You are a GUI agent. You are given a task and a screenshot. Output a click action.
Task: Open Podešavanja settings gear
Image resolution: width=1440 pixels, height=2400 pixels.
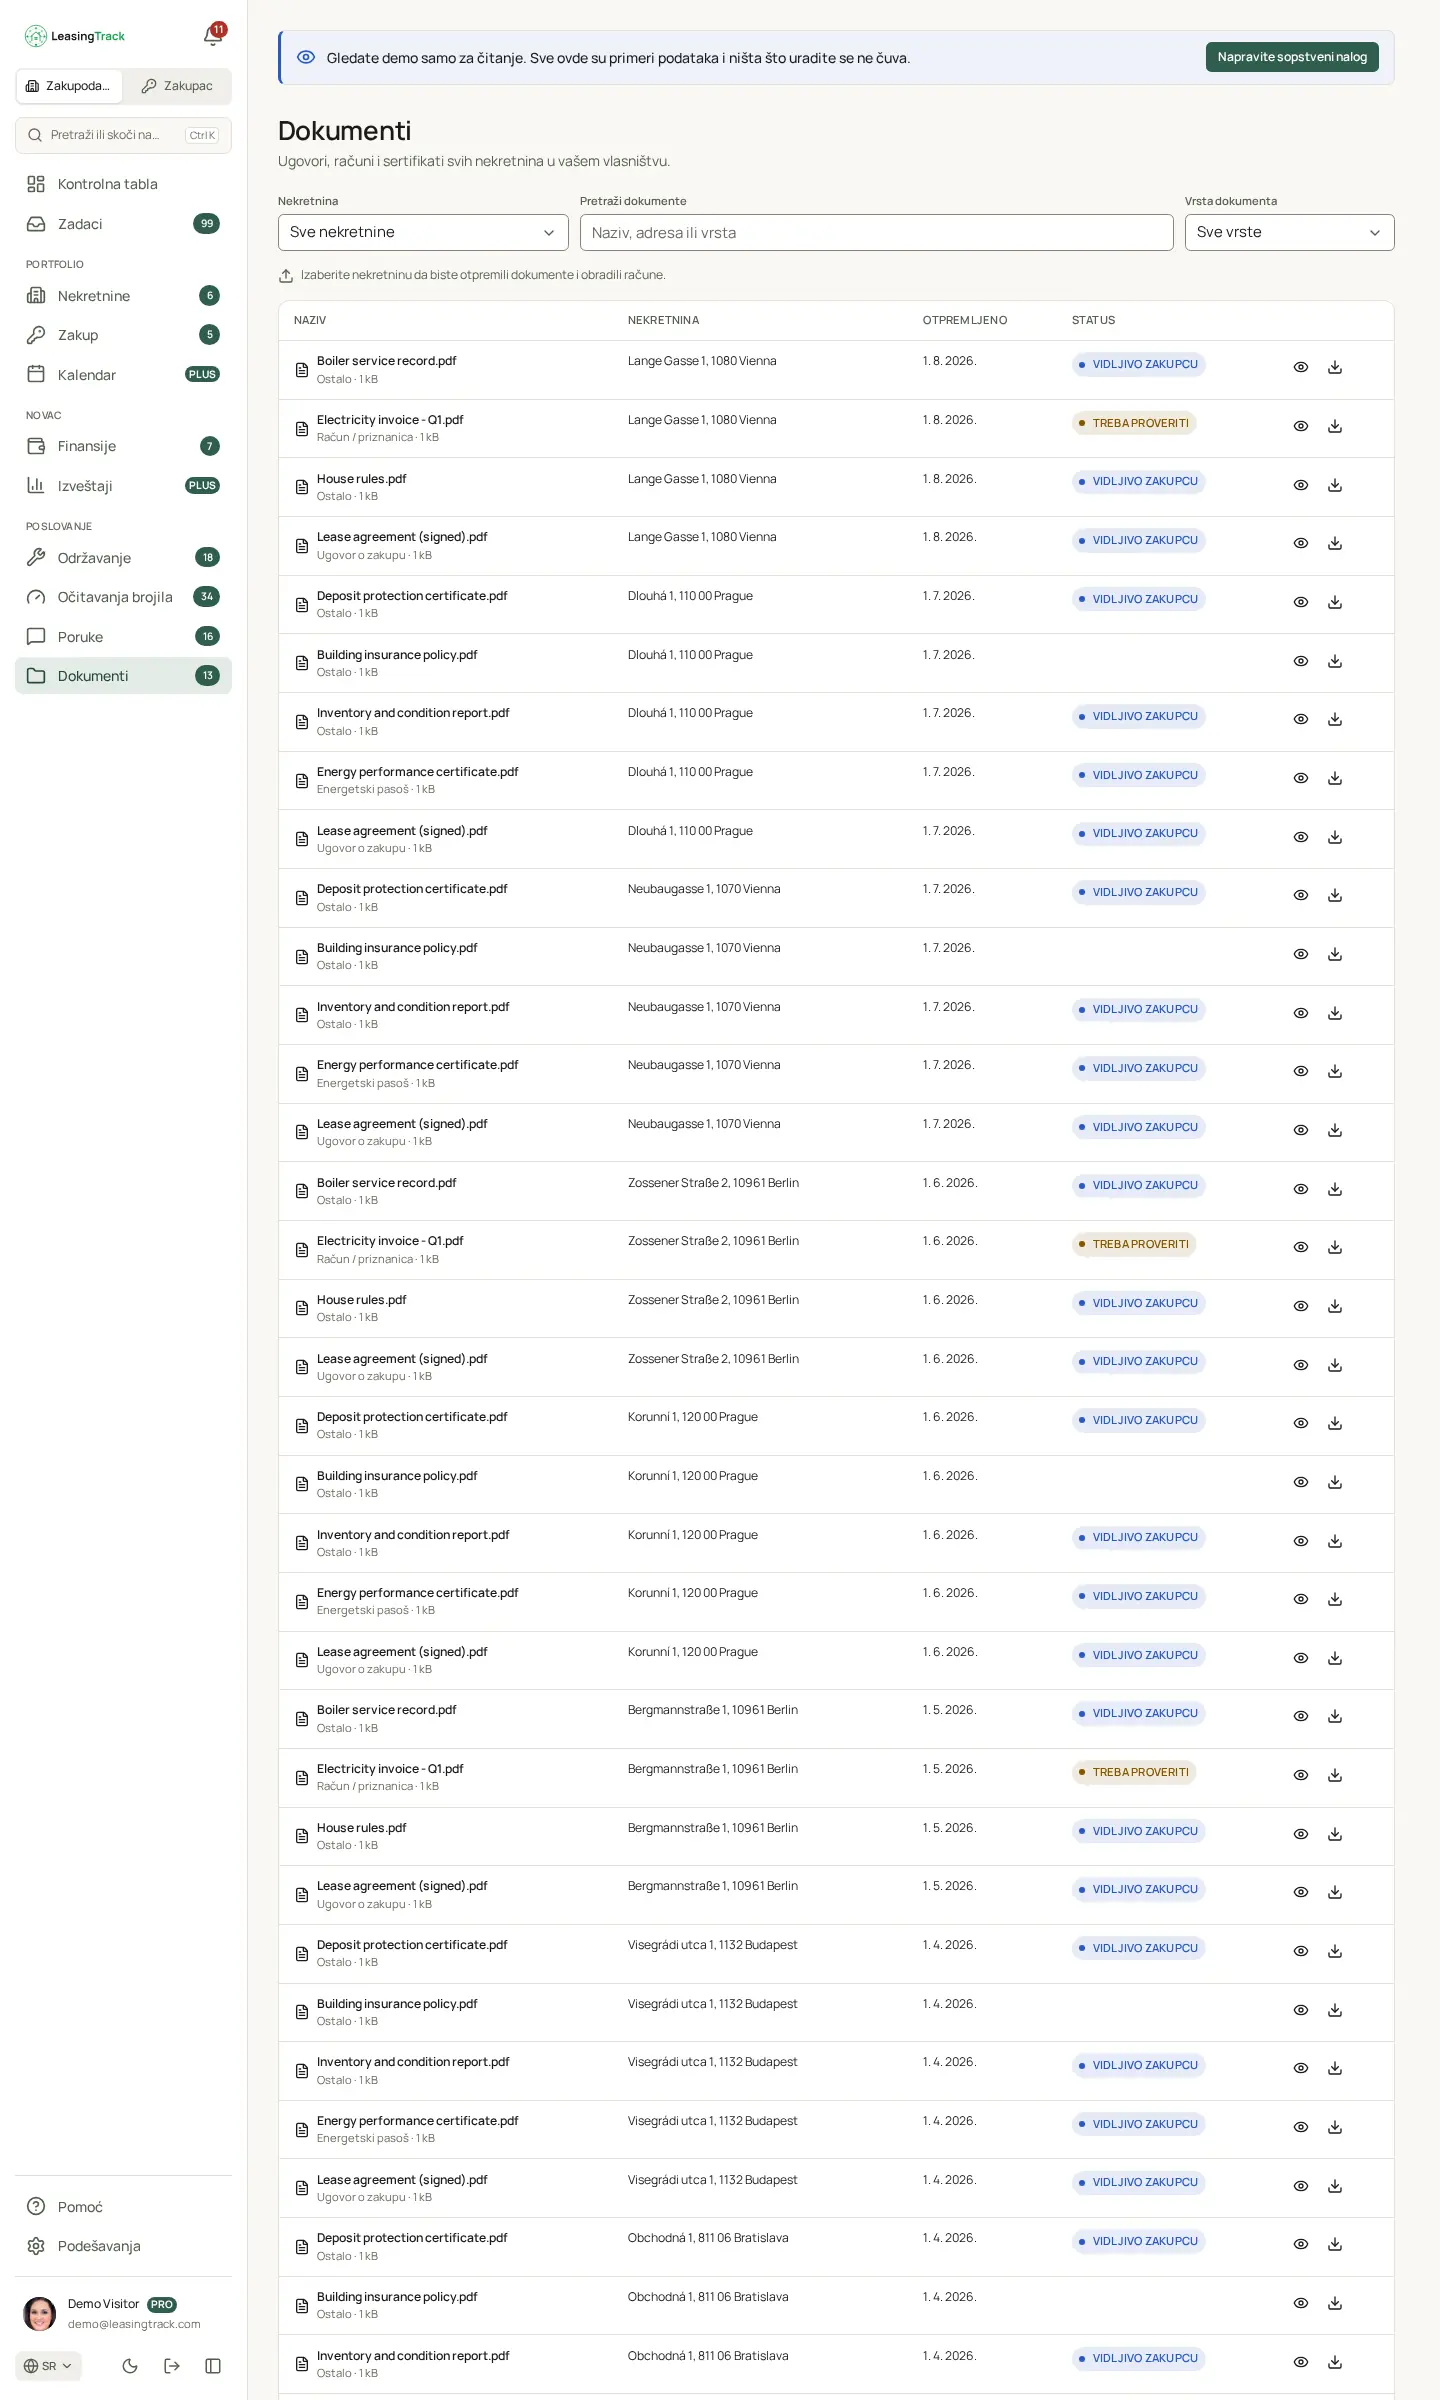point(123,2246)
